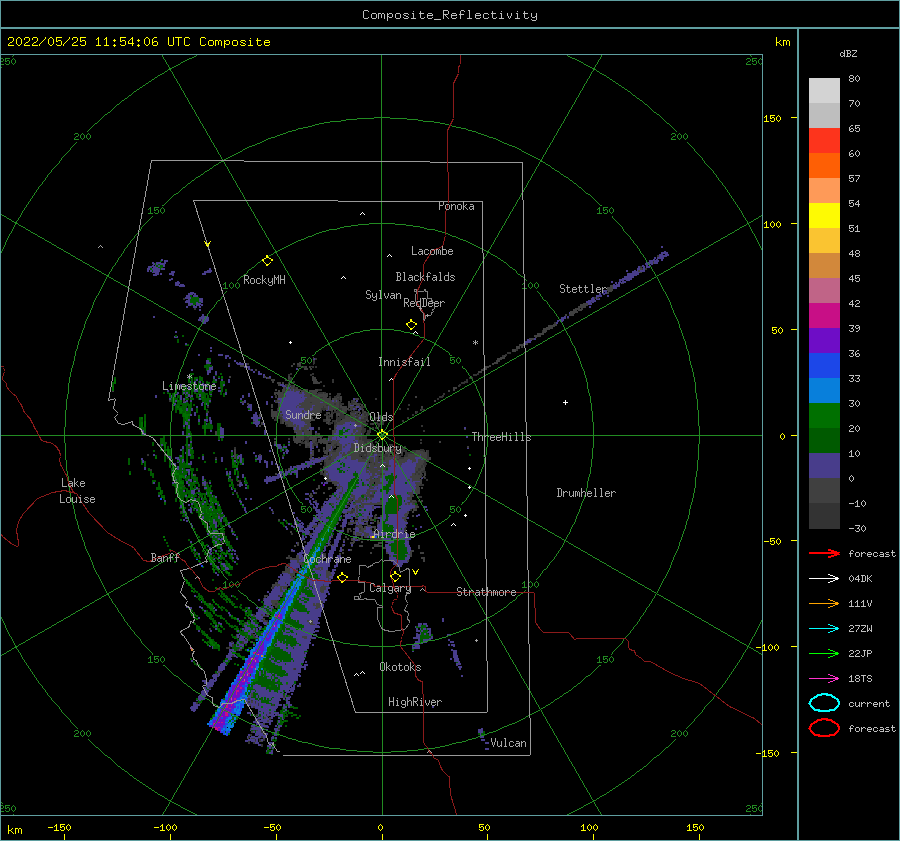Image resolution: width=900 pixels, height=841 pixels.
Task: Click the HighRiver label
Action: [415, 702]
